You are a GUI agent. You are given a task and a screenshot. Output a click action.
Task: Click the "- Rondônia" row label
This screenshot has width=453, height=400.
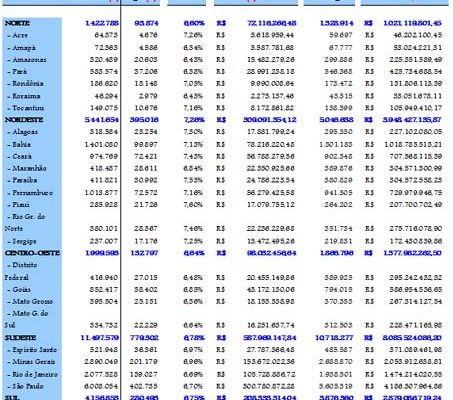click(25, 83)
